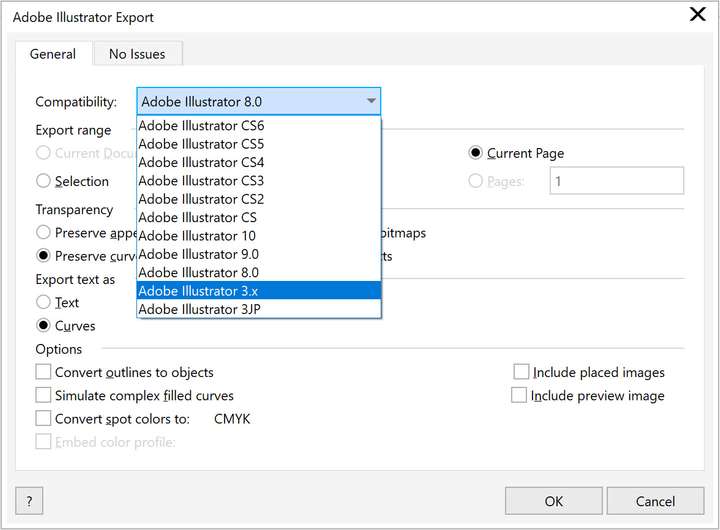Enable Simulate complex filled curves

43,395
